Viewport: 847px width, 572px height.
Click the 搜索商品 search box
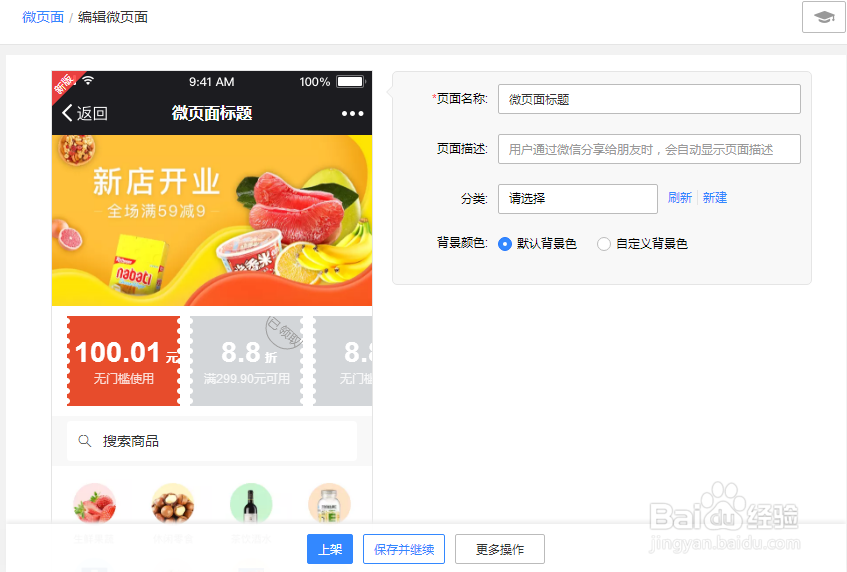tap(212, 441)
